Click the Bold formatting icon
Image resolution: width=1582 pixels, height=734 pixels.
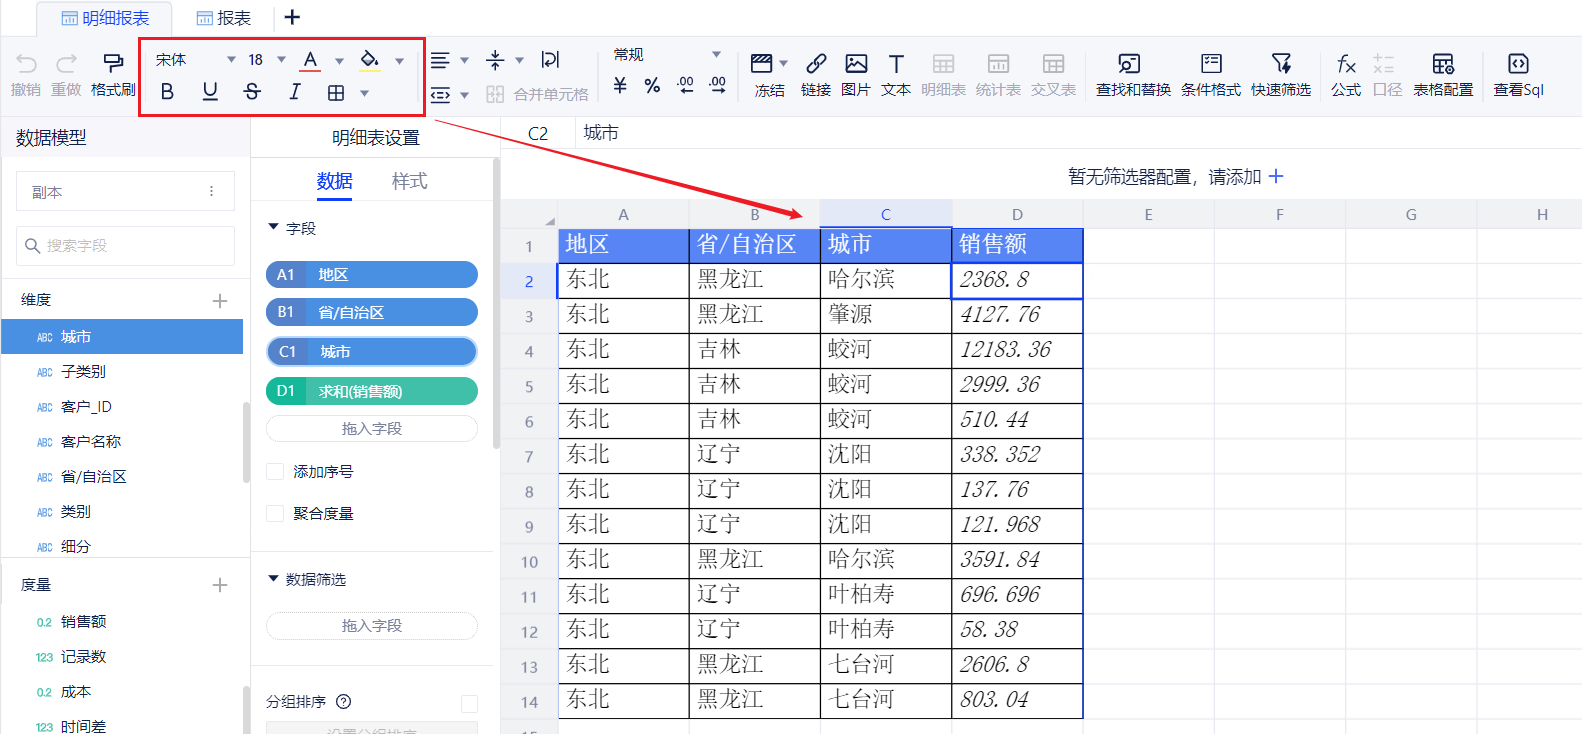click(167, 92)
